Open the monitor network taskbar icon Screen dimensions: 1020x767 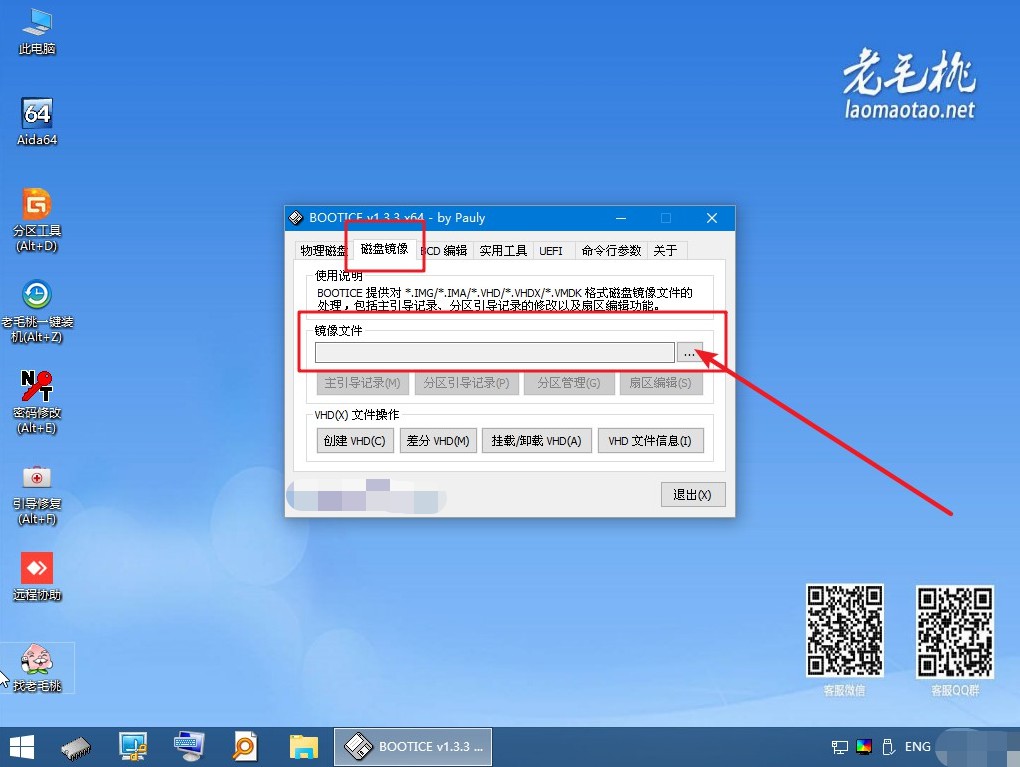tap(133, 747)
